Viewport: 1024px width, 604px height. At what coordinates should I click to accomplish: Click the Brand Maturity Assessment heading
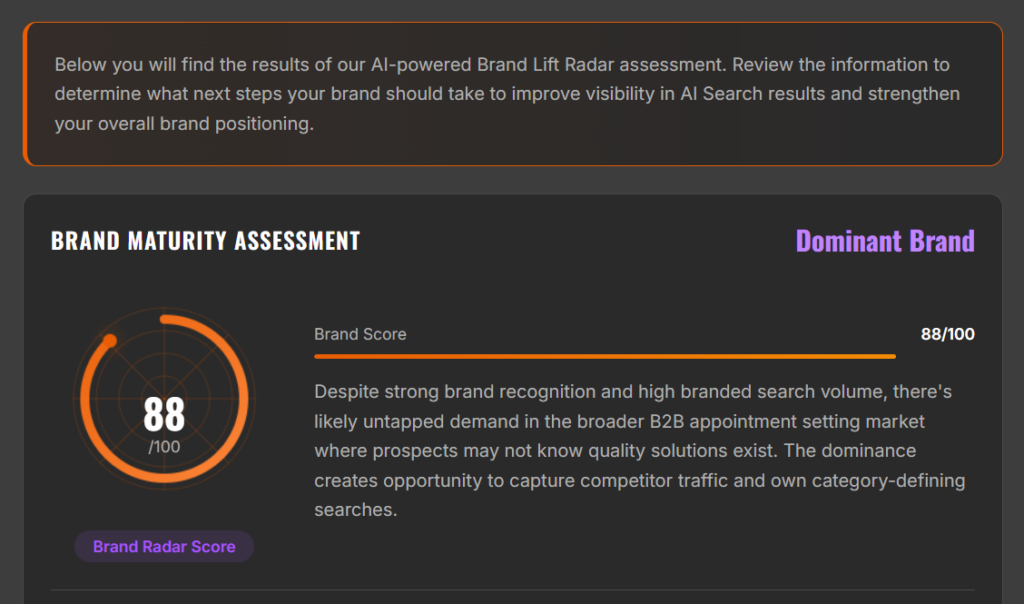205,241
